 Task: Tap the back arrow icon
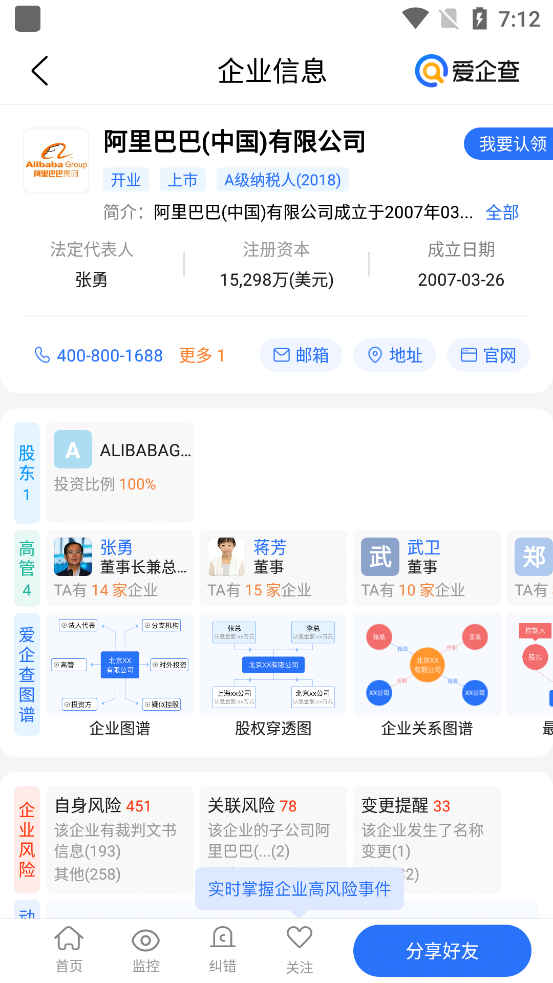point(40,70)
